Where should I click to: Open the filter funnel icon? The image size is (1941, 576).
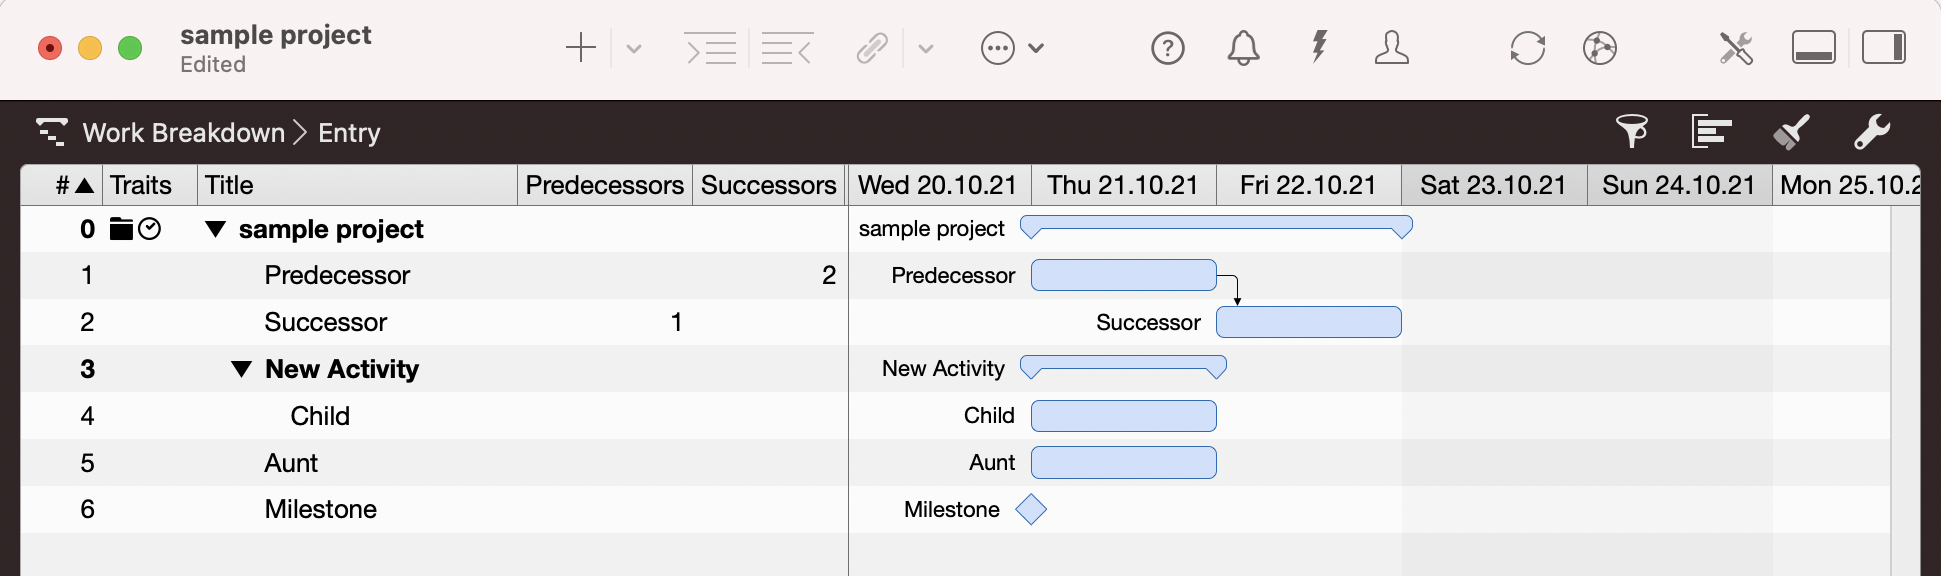point(1632,132)
